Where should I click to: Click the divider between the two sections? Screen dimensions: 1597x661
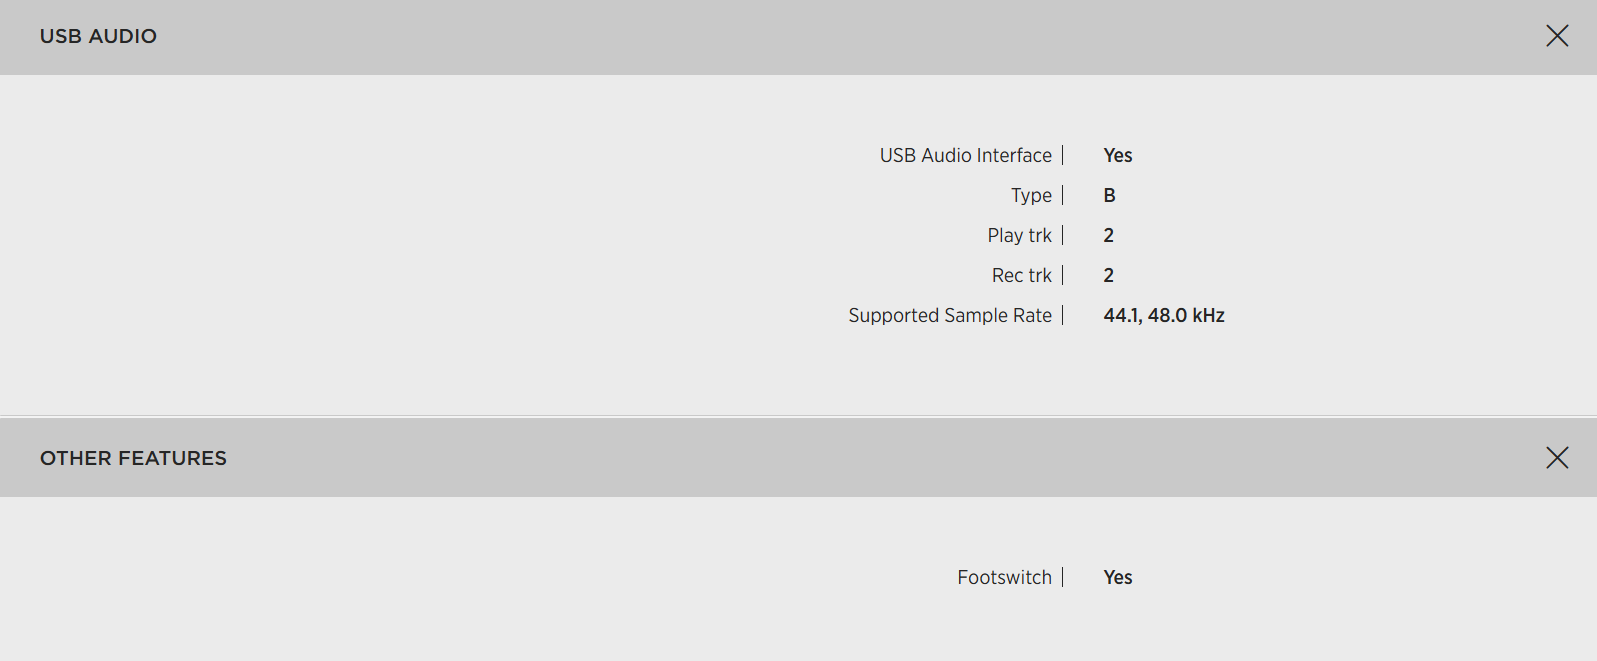[798, 416]
